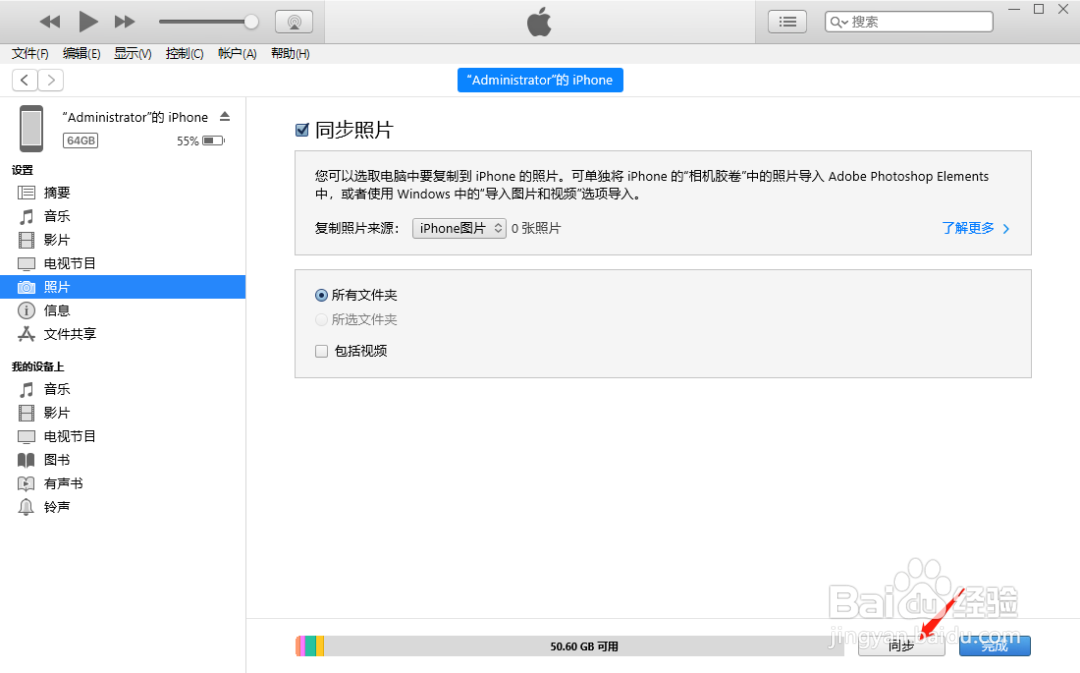Viewport: 1080px width, 673px height.
Task: Maximize the iTunes window
Action: pos(1039,9)
